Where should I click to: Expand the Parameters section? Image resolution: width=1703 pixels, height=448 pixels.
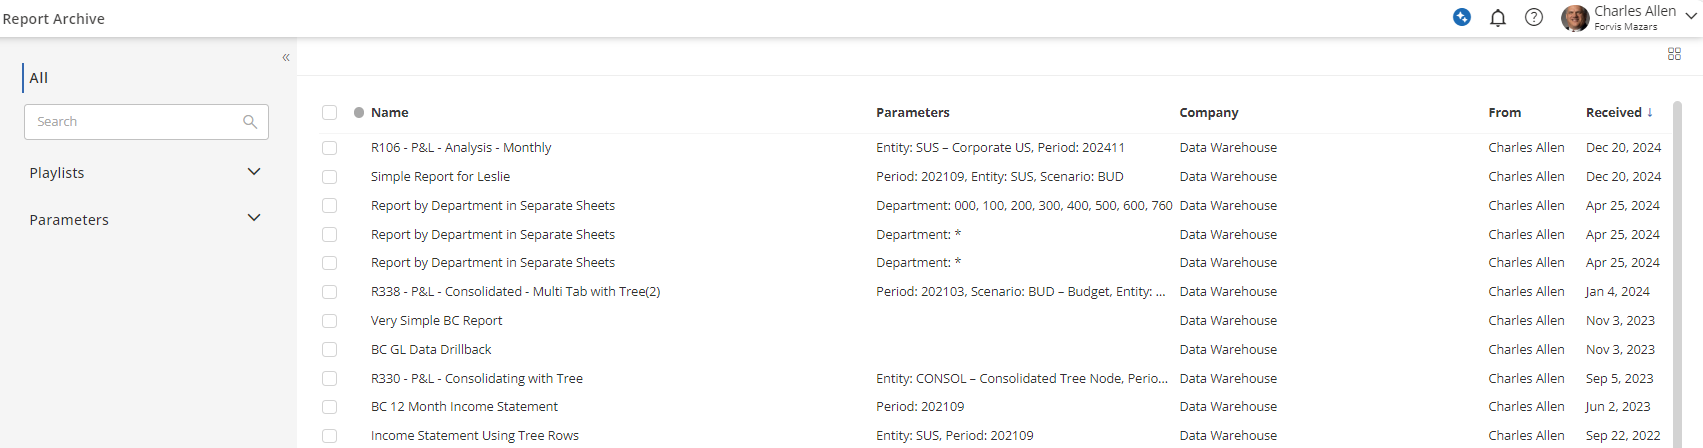click(x=254, y=218)
